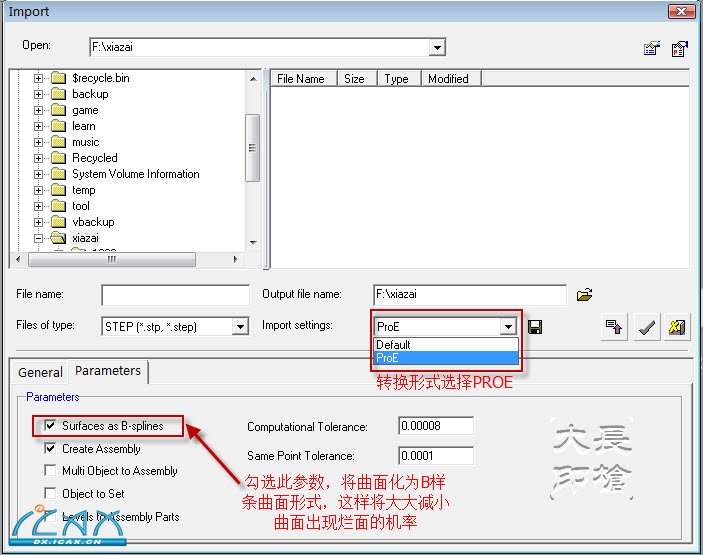Click the green checkmark apply icon
Viewport: 703px width, 555px height.
pos(646,327)
